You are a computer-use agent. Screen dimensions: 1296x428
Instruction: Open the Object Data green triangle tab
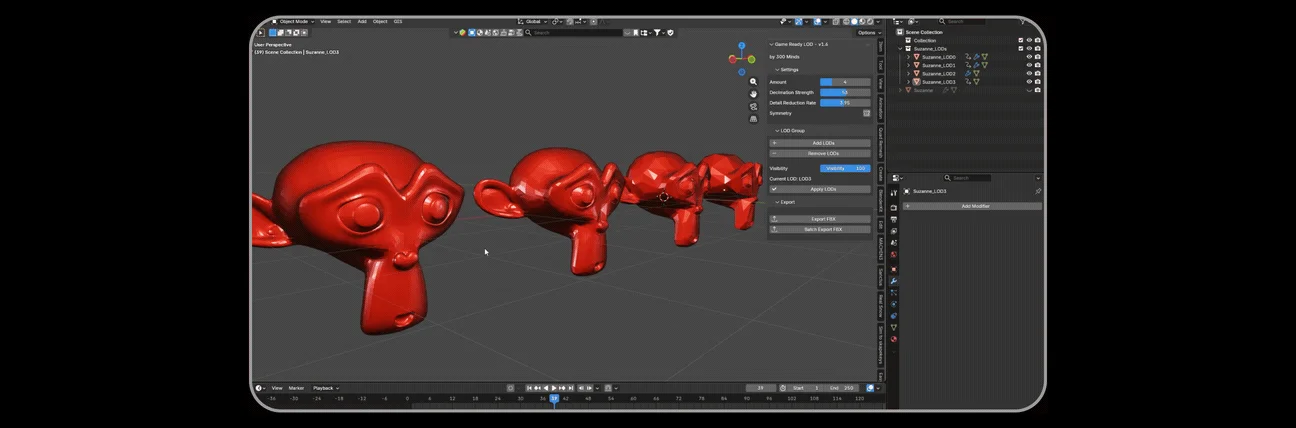[894, 327]
